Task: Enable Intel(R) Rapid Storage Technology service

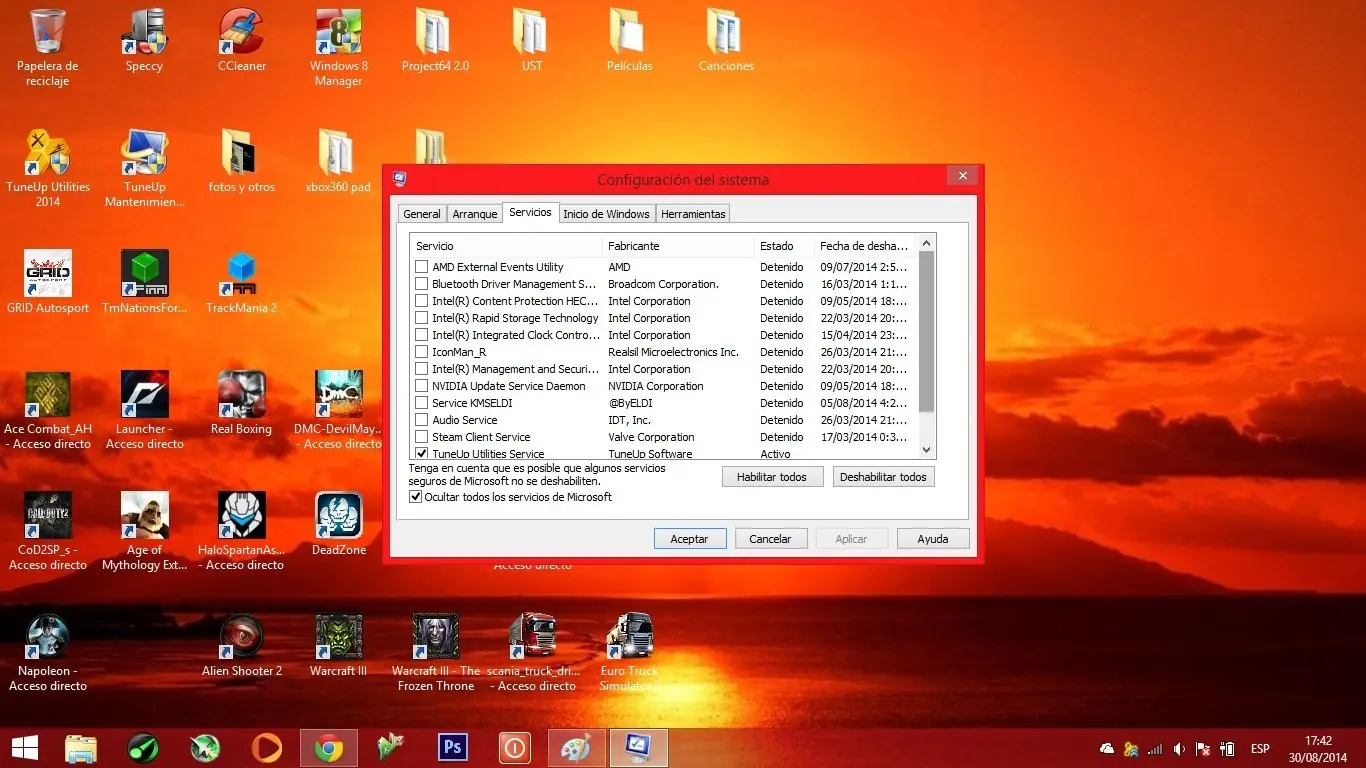Action: click(422, 318)
